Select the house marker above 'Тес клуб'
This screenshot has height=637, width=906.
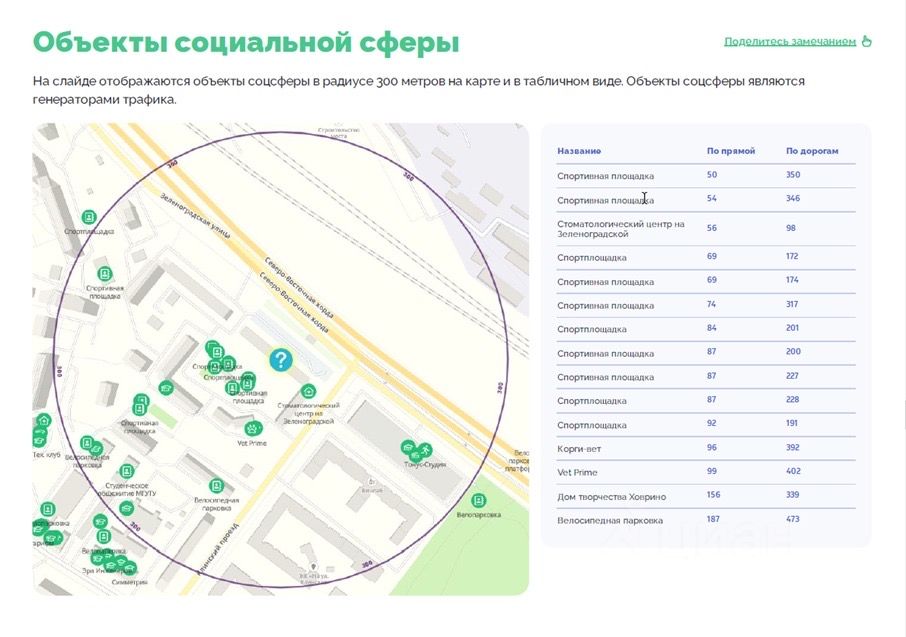pyautogui.click(x=44, y=420)
